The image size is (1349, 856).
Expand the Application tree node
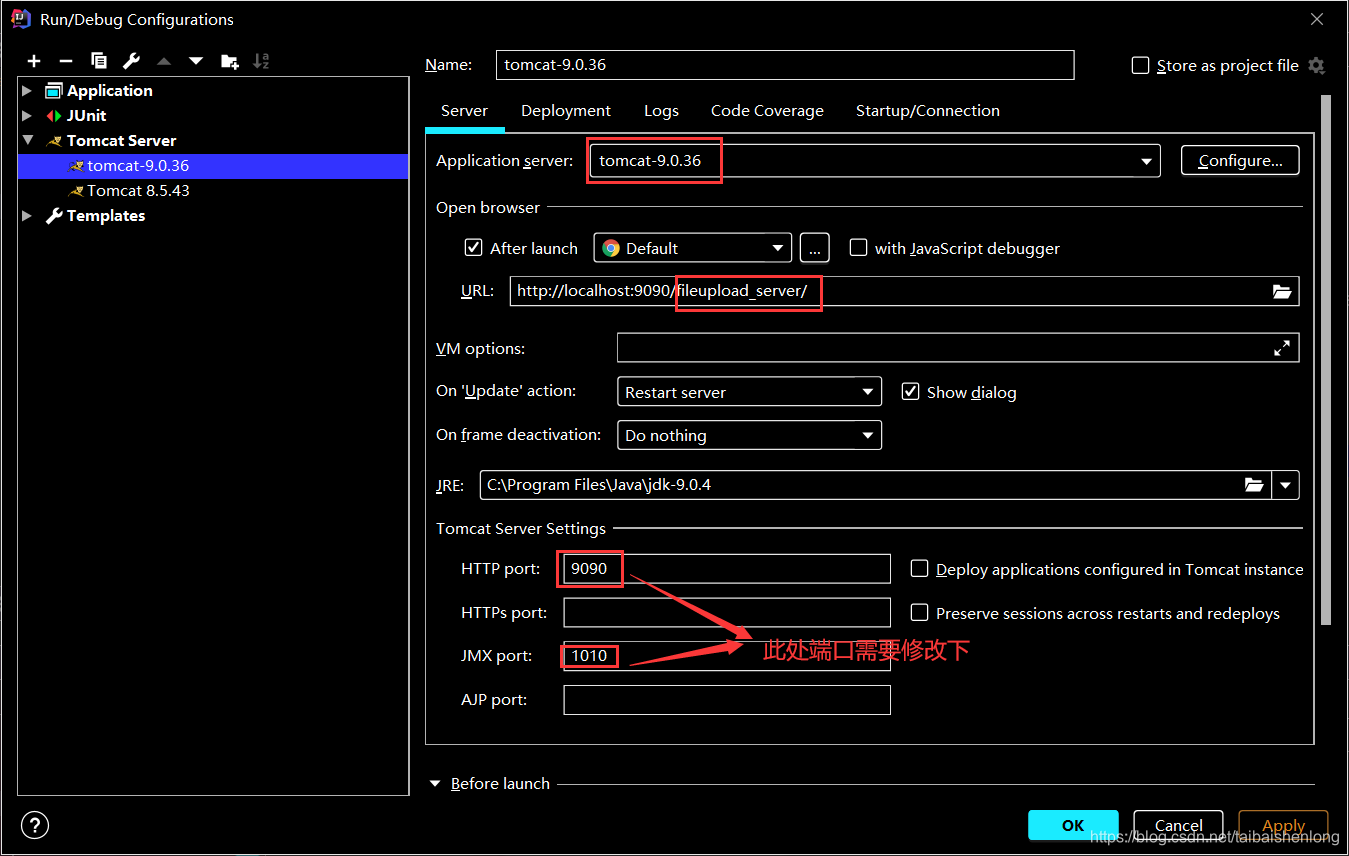click(28, 90)
